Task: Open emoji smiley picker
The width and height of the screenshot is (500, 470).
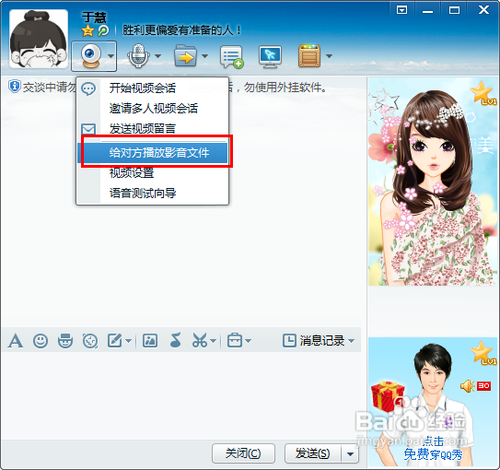Action: pos(40,341)
